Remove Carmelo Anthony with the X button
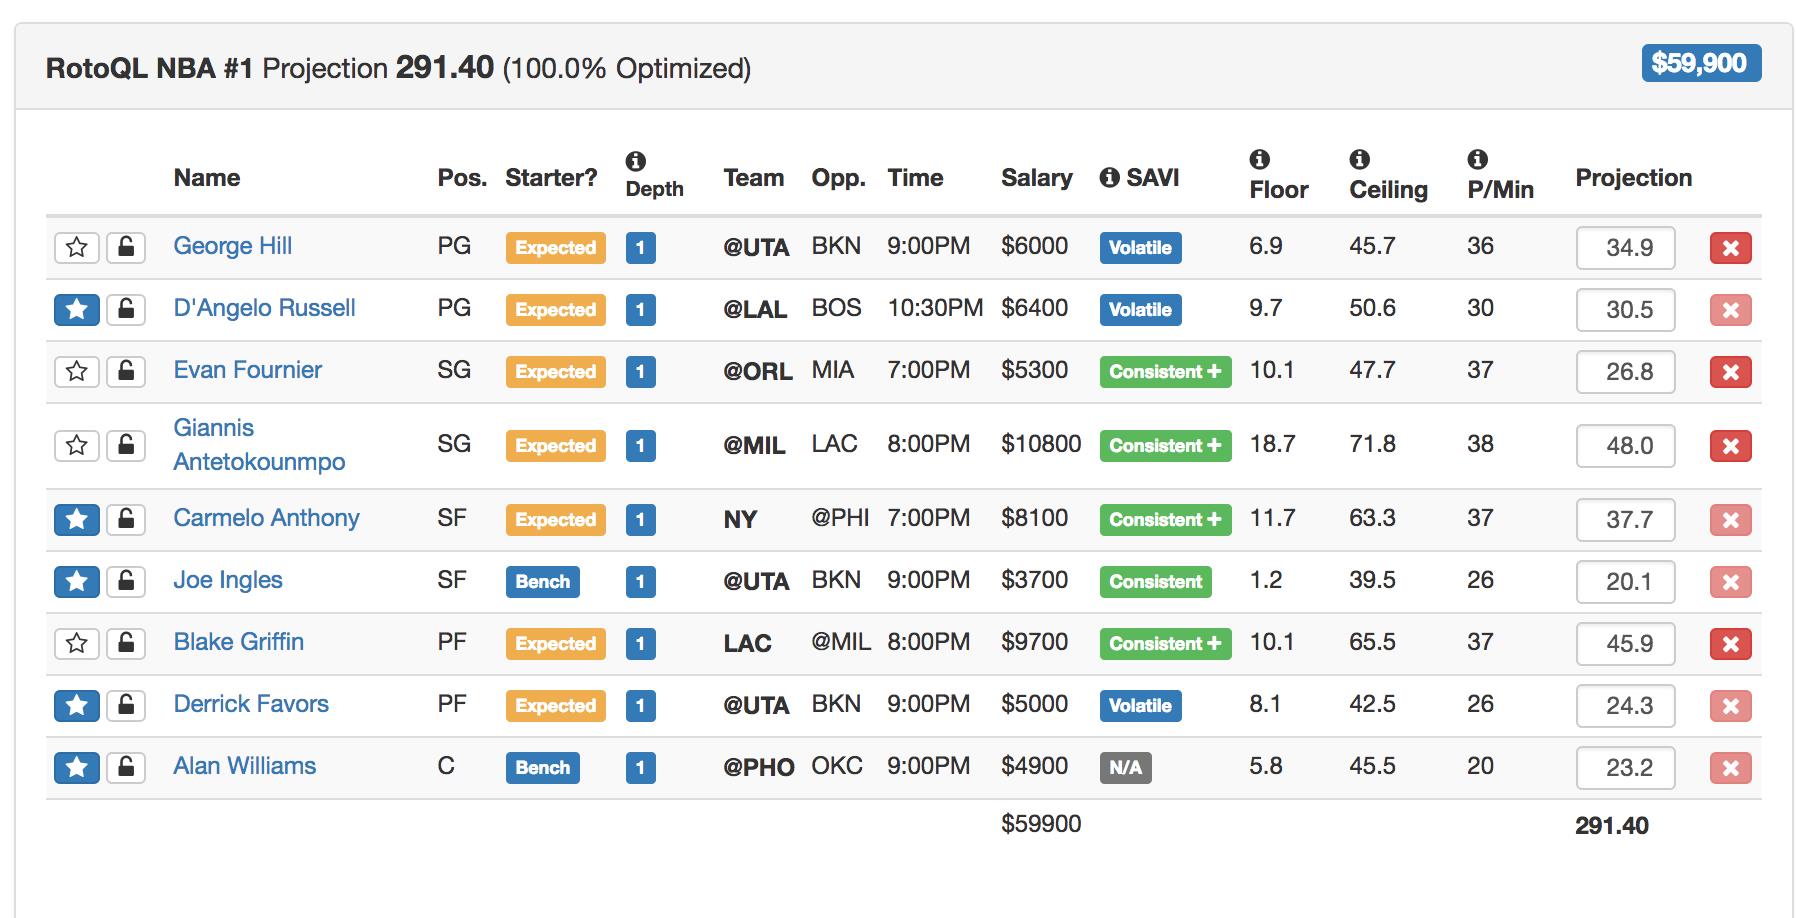1796x918 pixels. pyautogui.click(x=1731, y=520)
